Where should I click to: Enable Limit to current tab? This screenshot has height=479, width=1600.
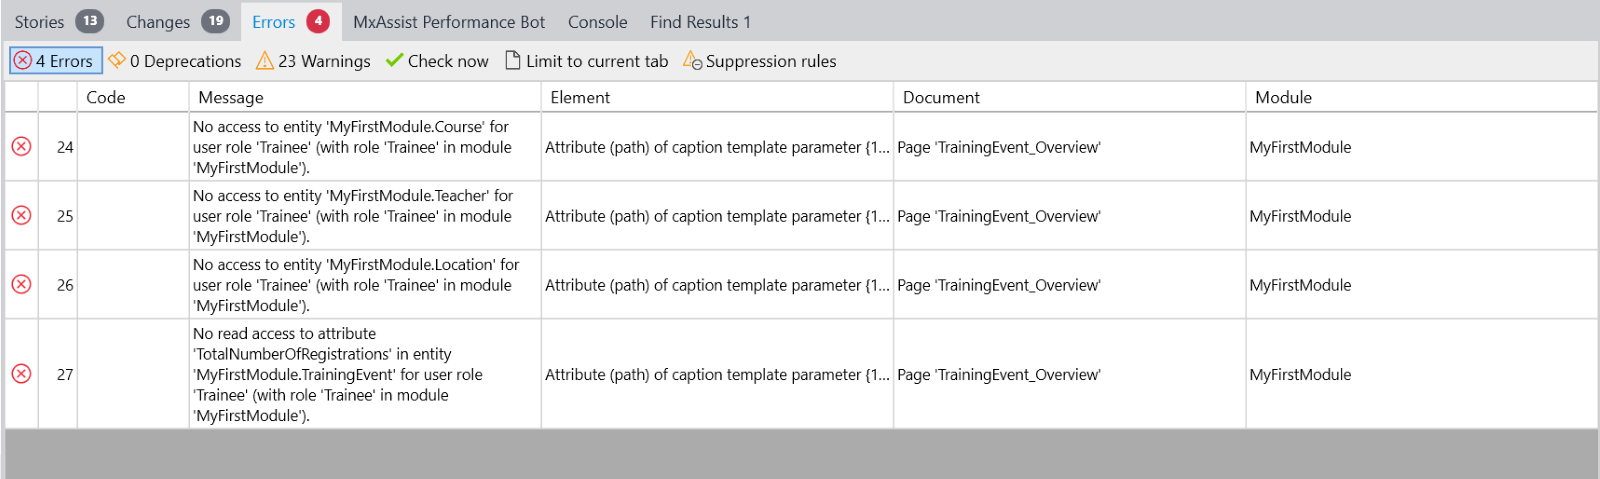pyautogui.click(x=587, y=61)
